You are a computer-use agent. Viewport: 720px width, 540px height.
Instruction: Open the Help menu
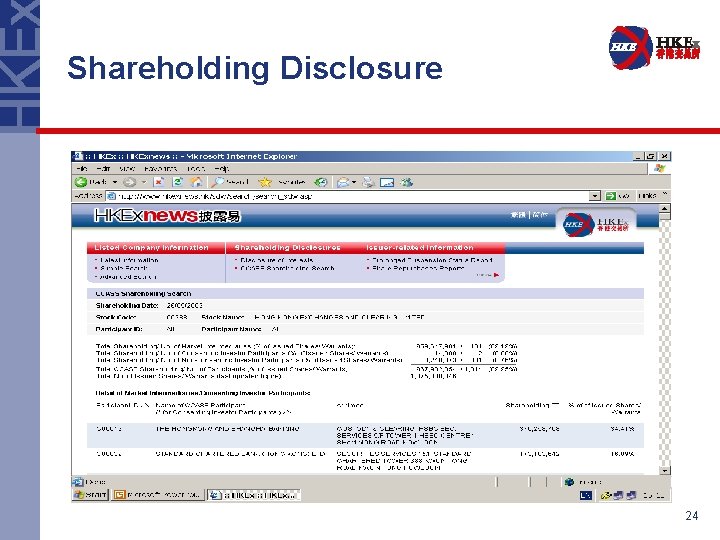click(222, 169)
